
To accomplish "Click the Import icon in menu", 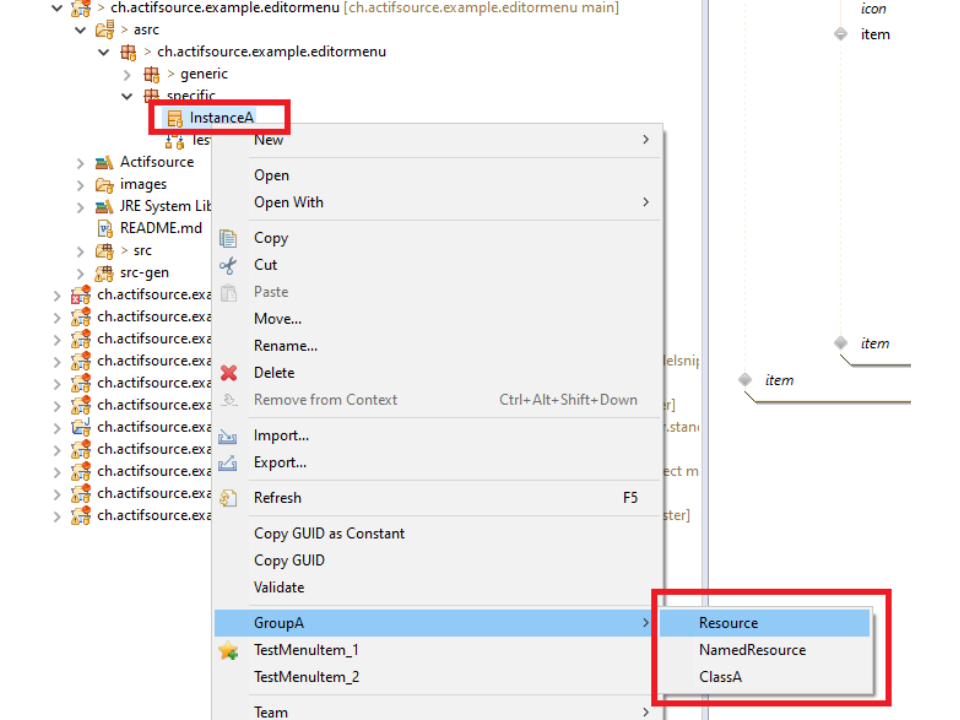I will pos(228,436).
